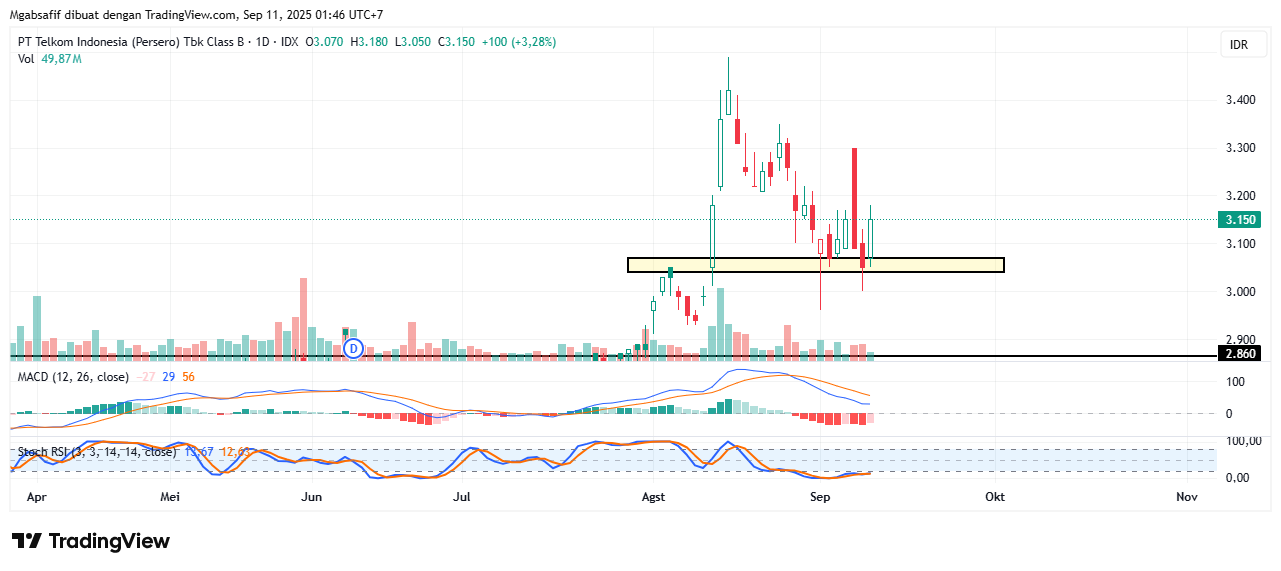Click the high value H3.180

369,42
